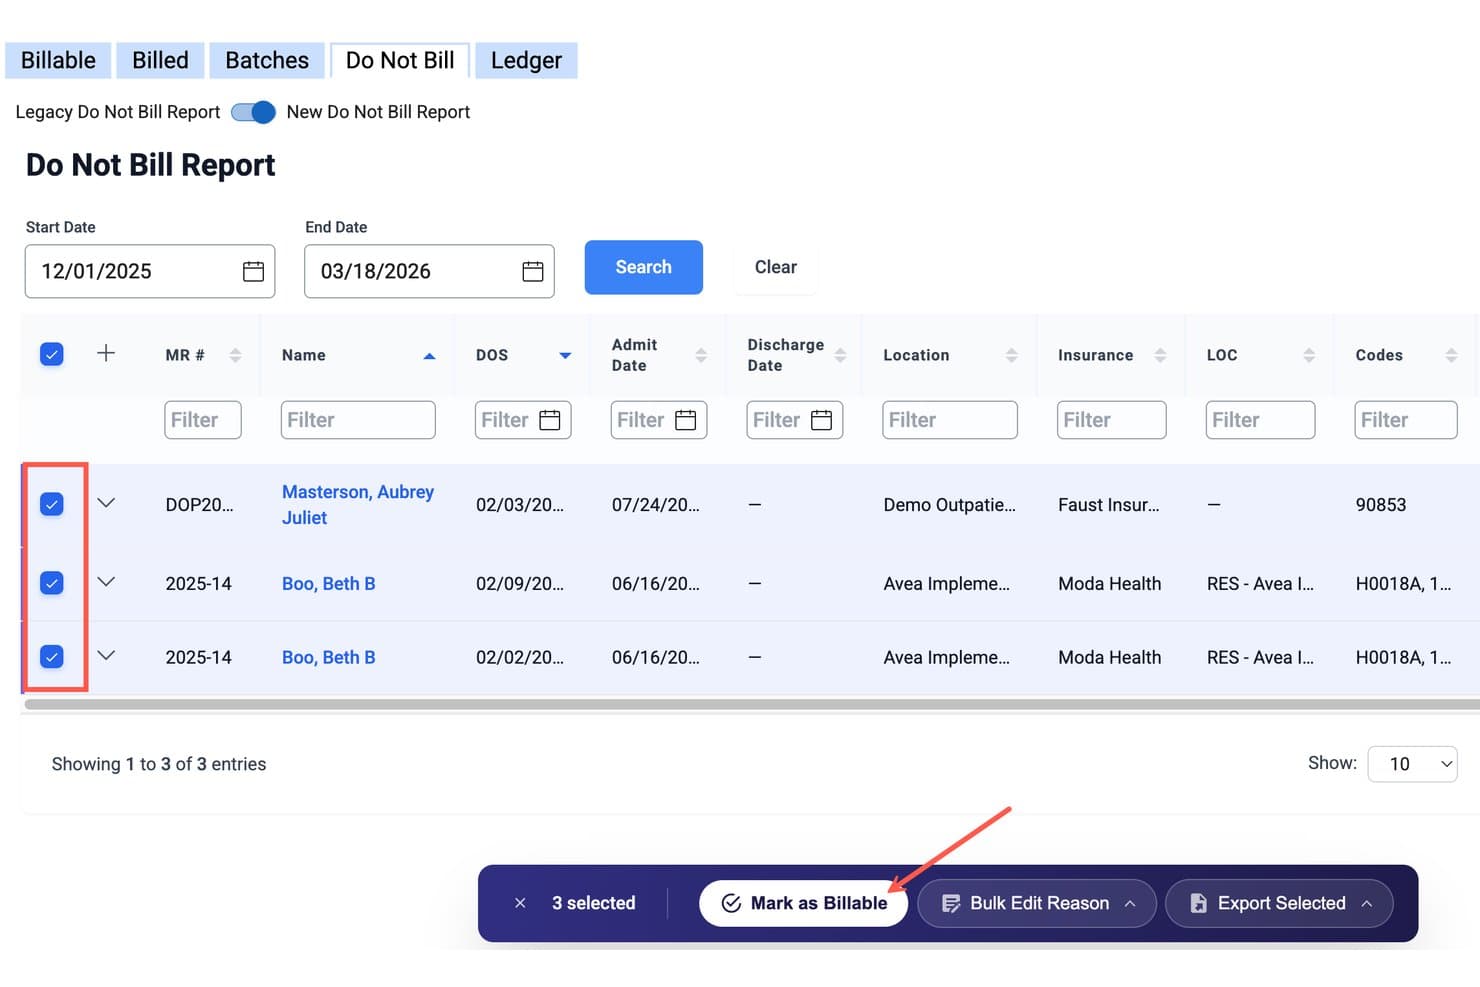Click the 90853 code cell
The image size is (1480, 987).
[1381, 505]
